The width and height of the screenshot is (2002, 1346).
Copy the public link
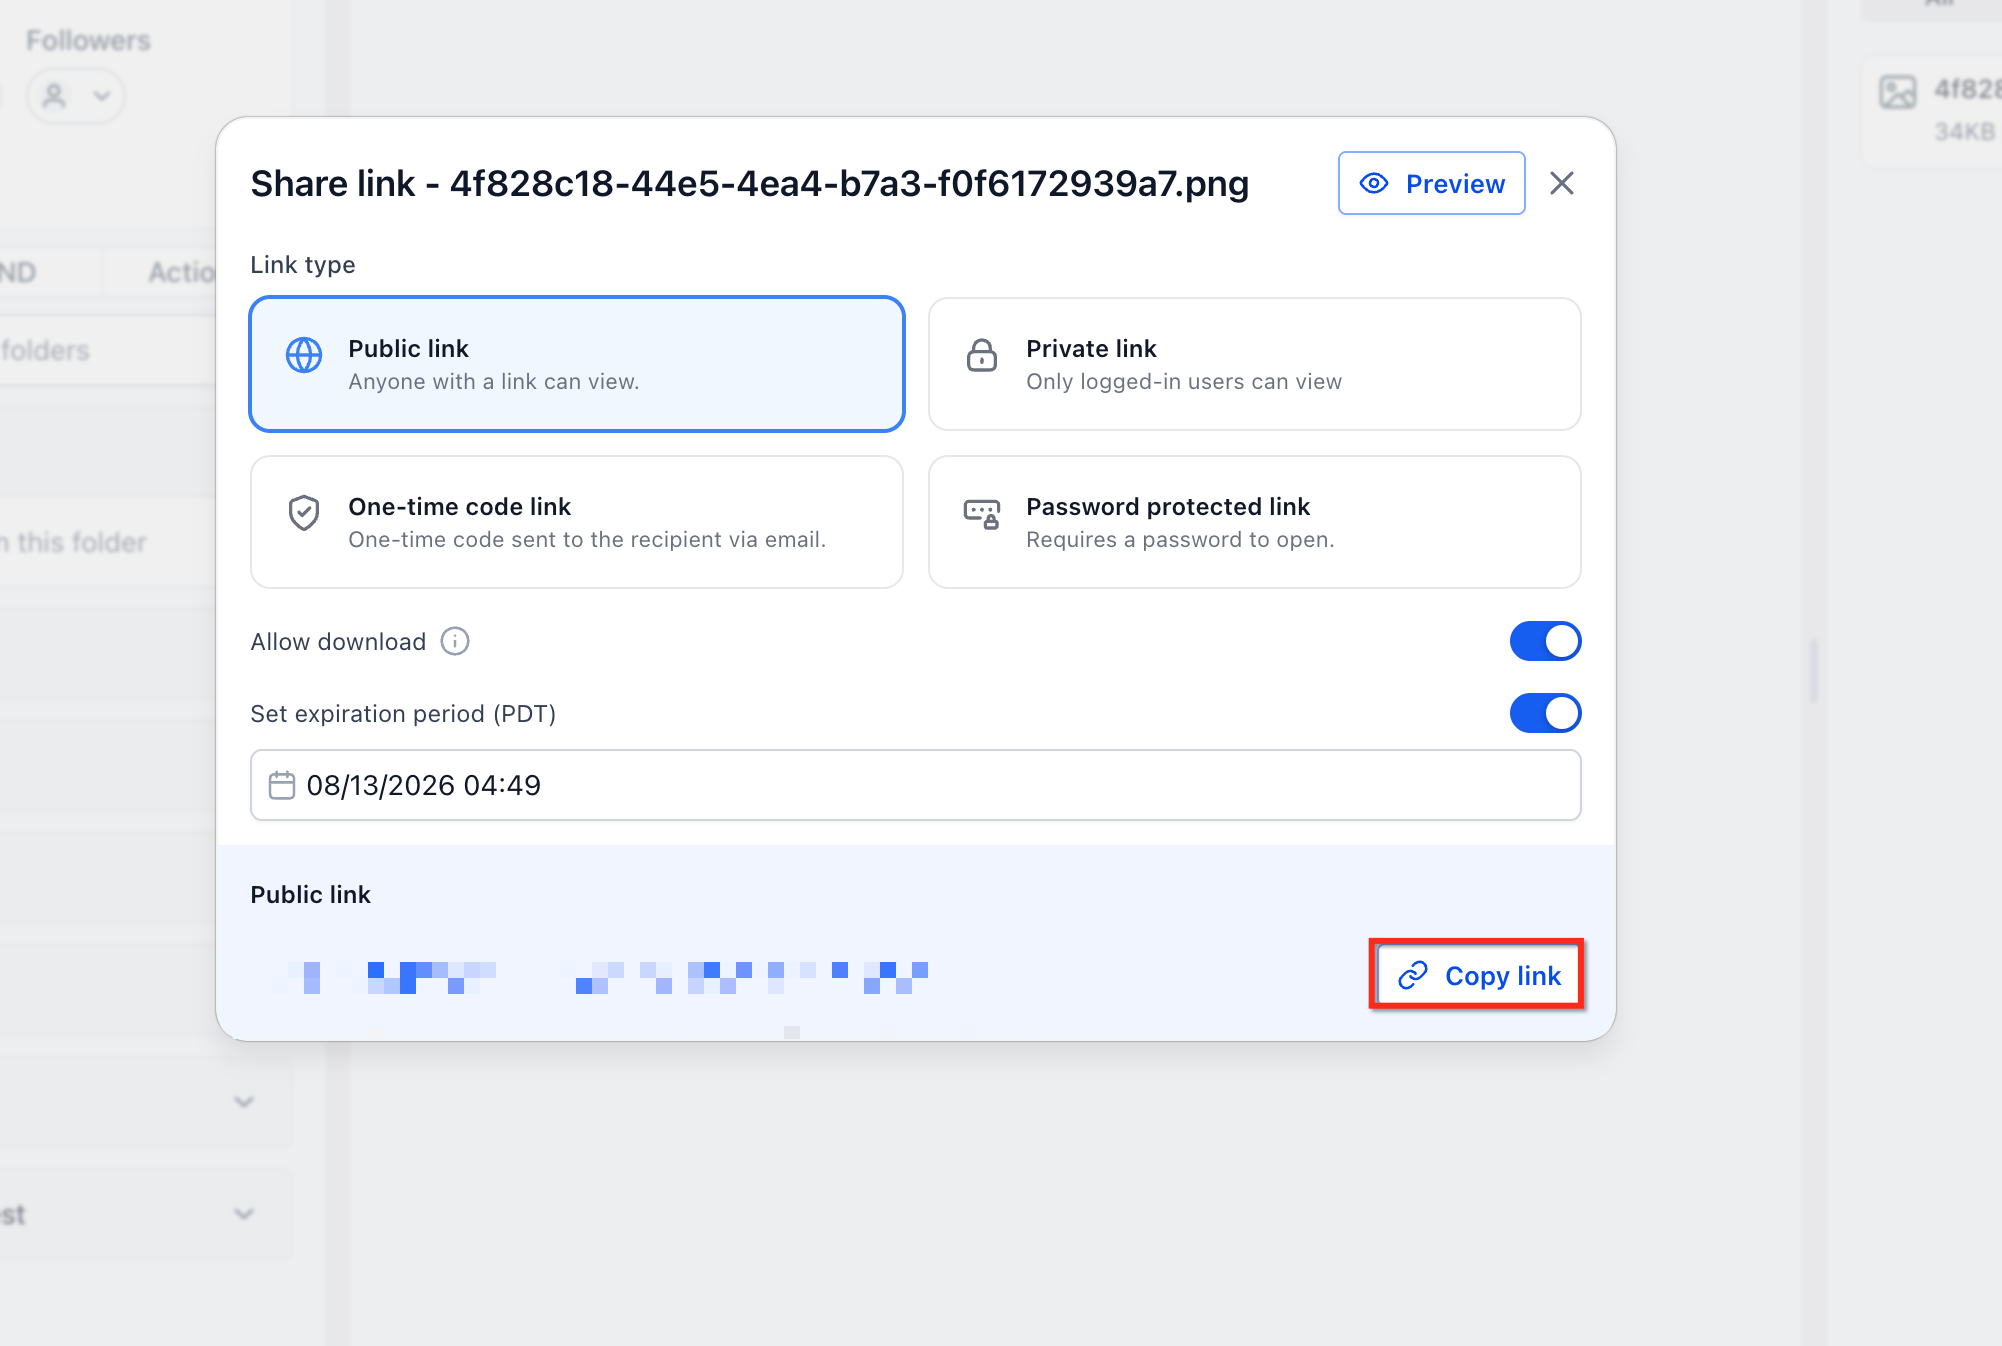click(1478, 975)
